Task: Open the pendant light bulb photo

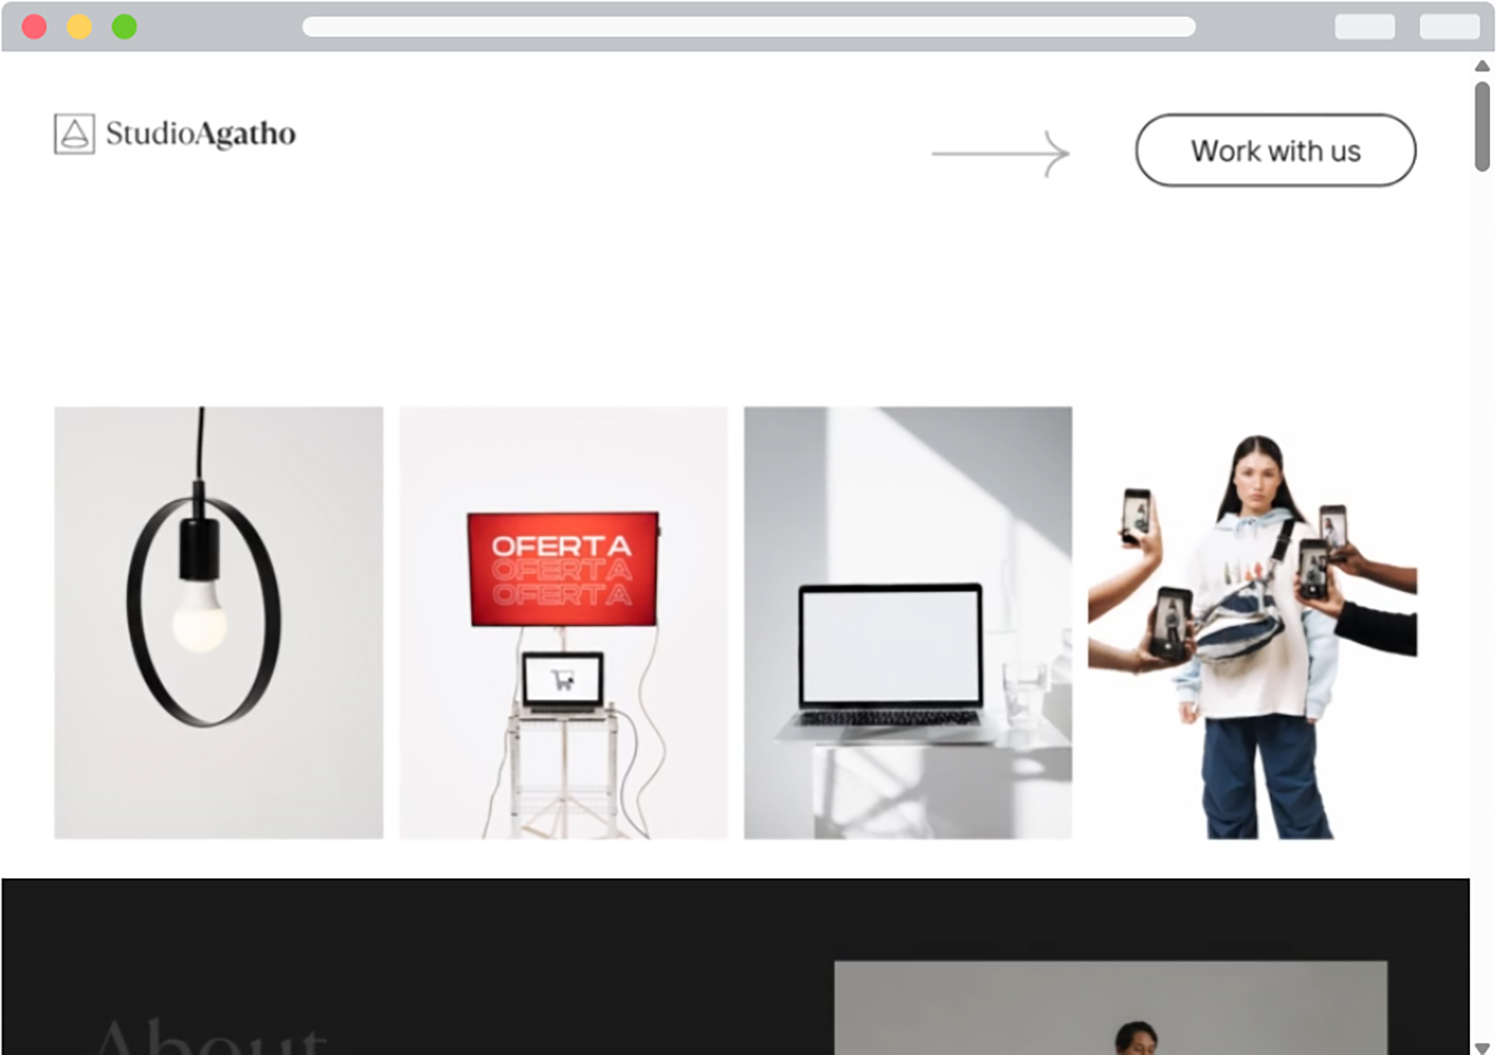Action: (219, 622)
